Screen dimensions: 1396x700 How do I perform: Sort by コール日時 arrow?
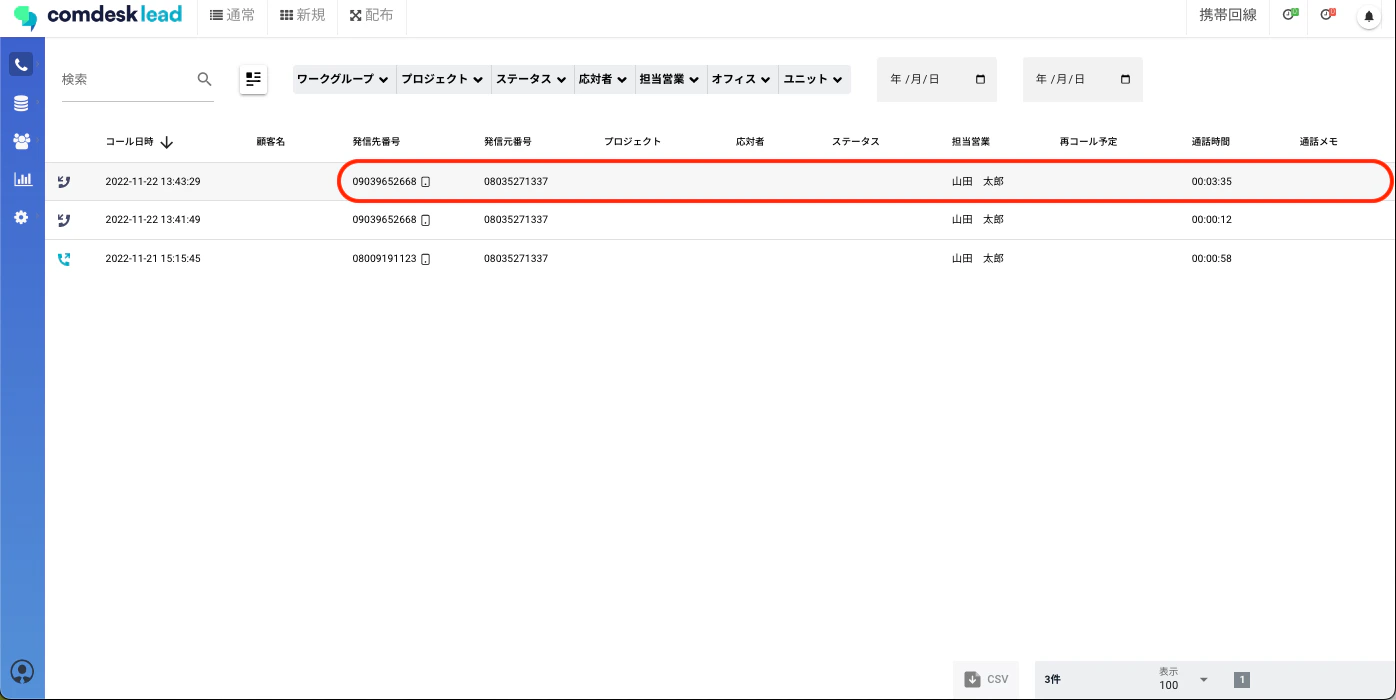point(167,142)
